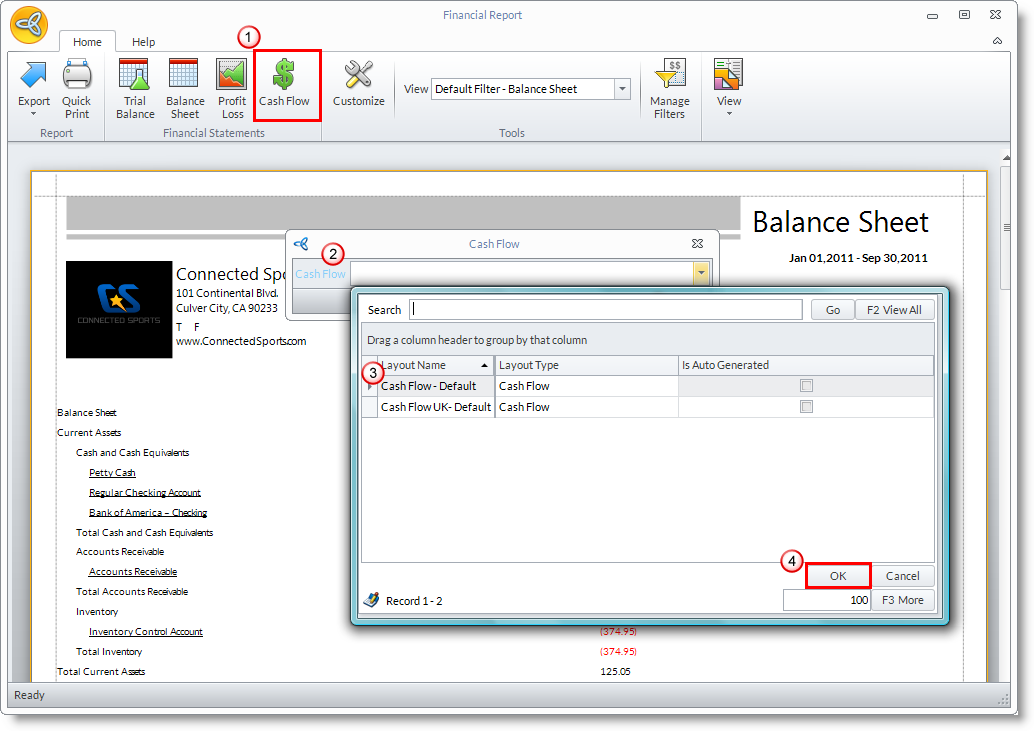Screen dimensions: 1034x731
Task: Switch to the Home ribbon tab
Action: pyautogui.click(x=87, y=42)
